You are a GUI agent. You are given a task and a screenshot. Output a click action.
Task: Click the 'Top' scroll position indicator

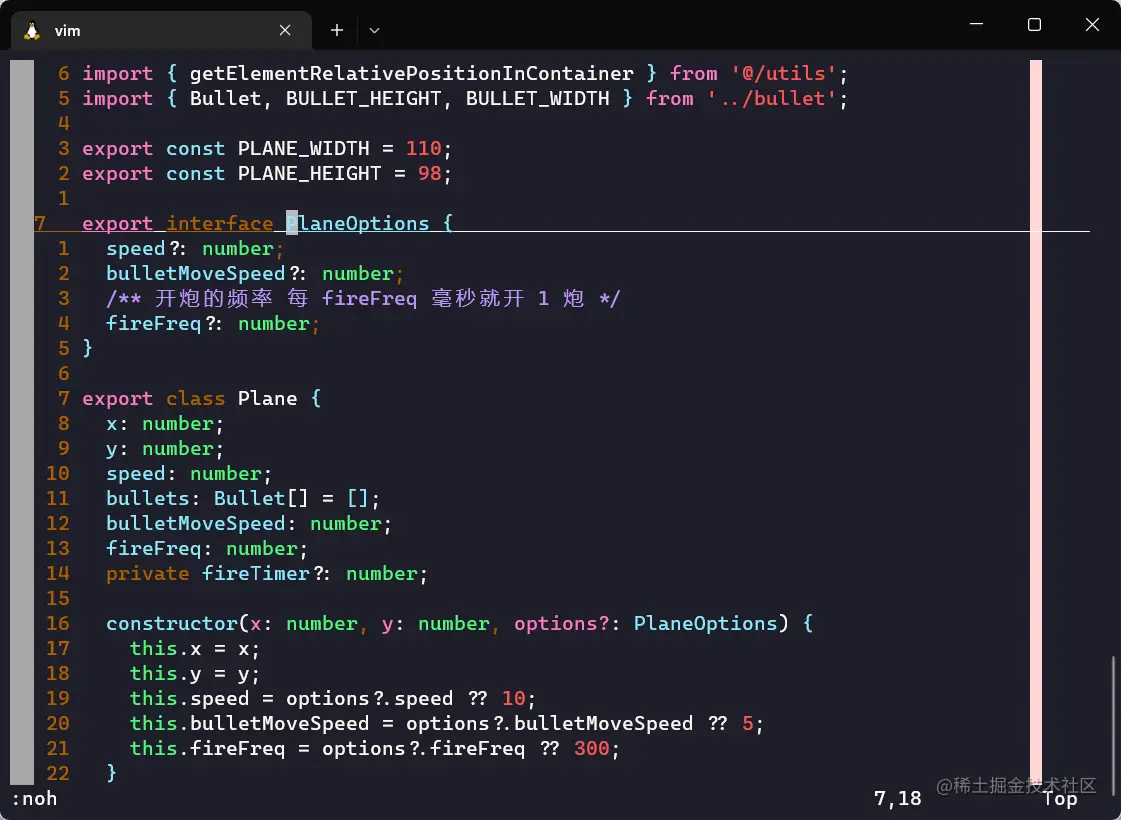tap(1060, 799)
